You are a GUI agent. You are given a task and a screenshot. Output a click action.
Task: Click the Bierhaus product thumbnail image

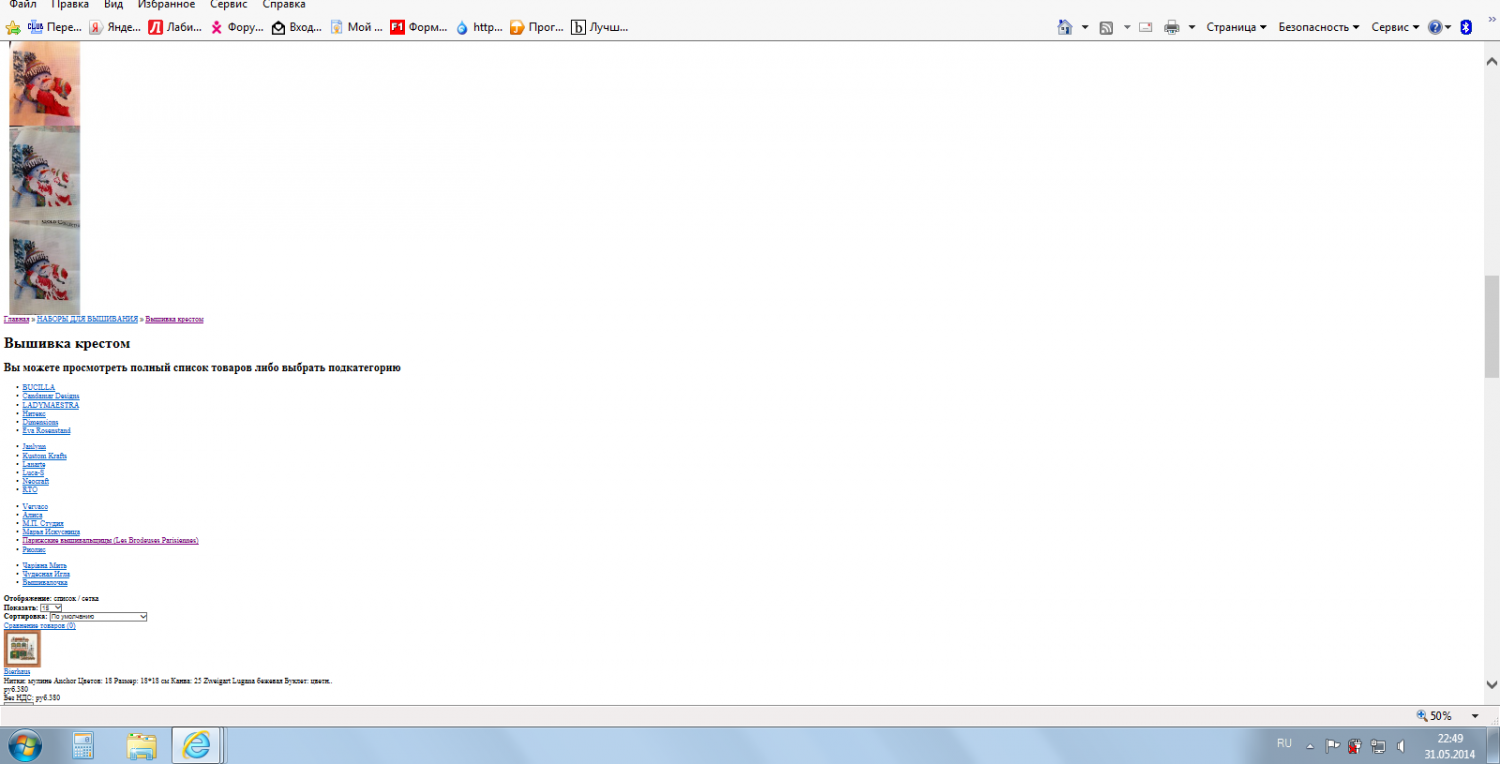pos(22,648)
